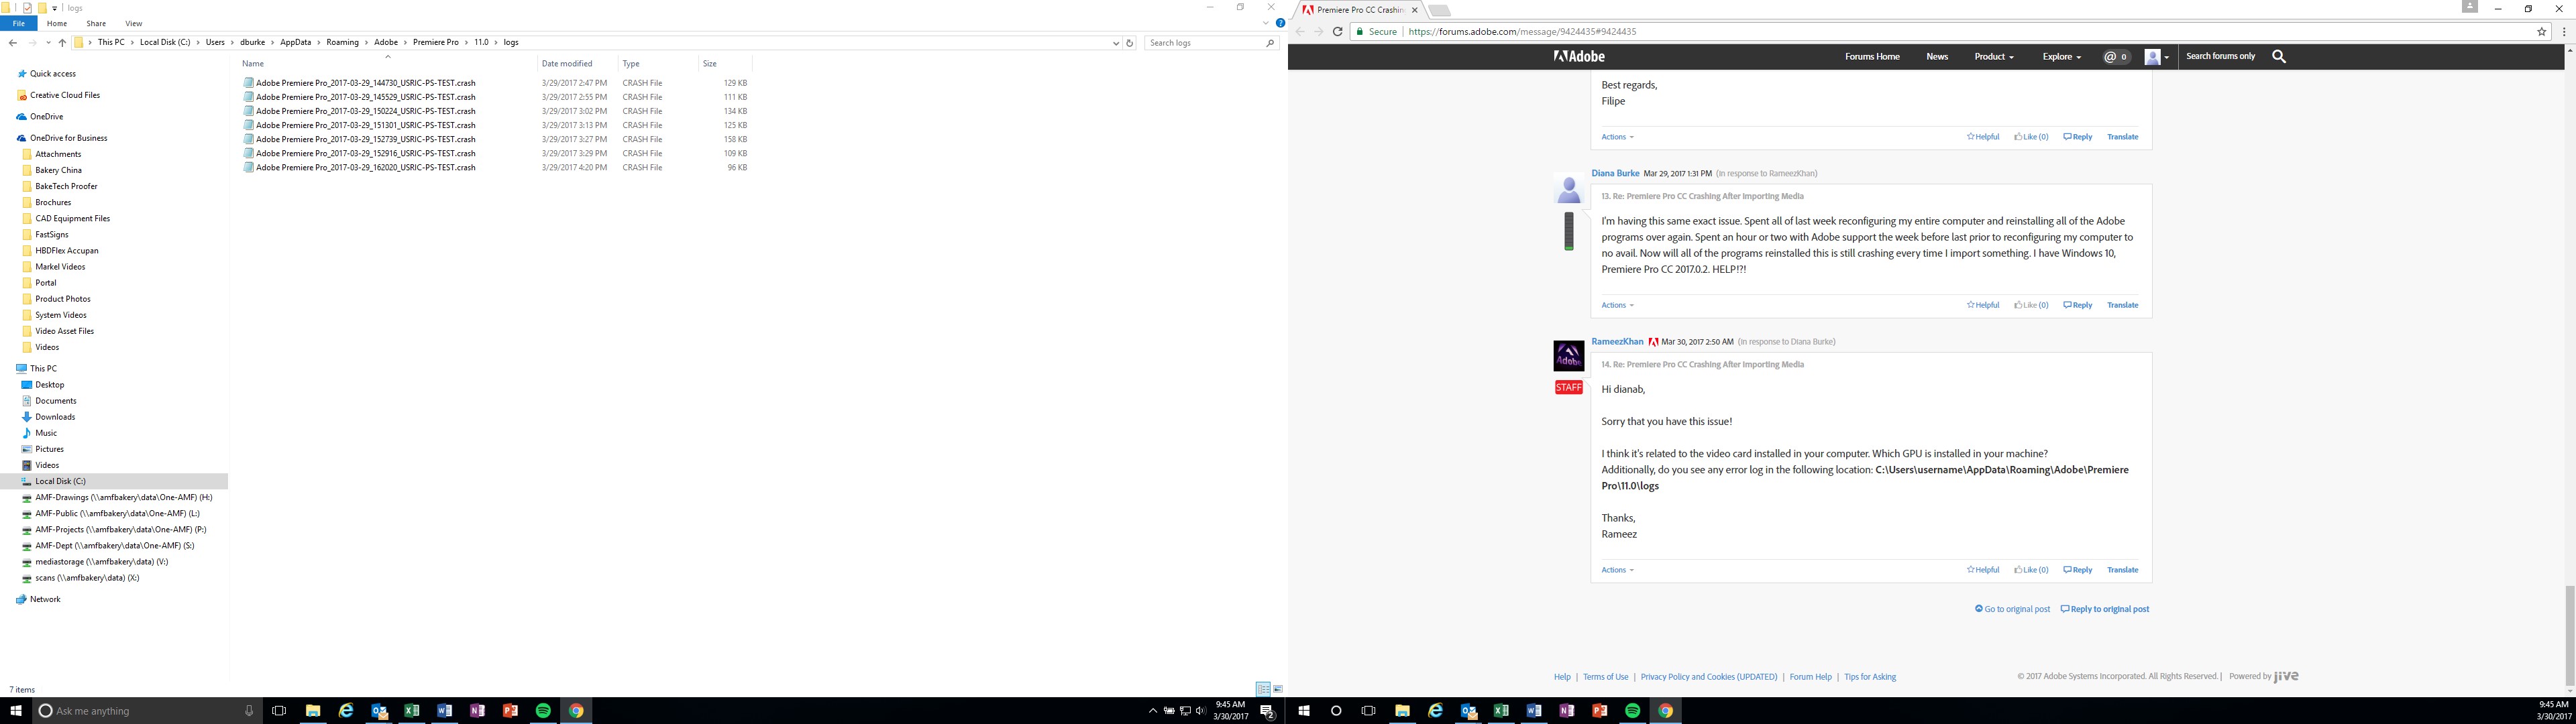Viewport: 2576px width, 724px height.
Task: Click the Windows Start button on left taskbar
Action: [x=16, y=711]
